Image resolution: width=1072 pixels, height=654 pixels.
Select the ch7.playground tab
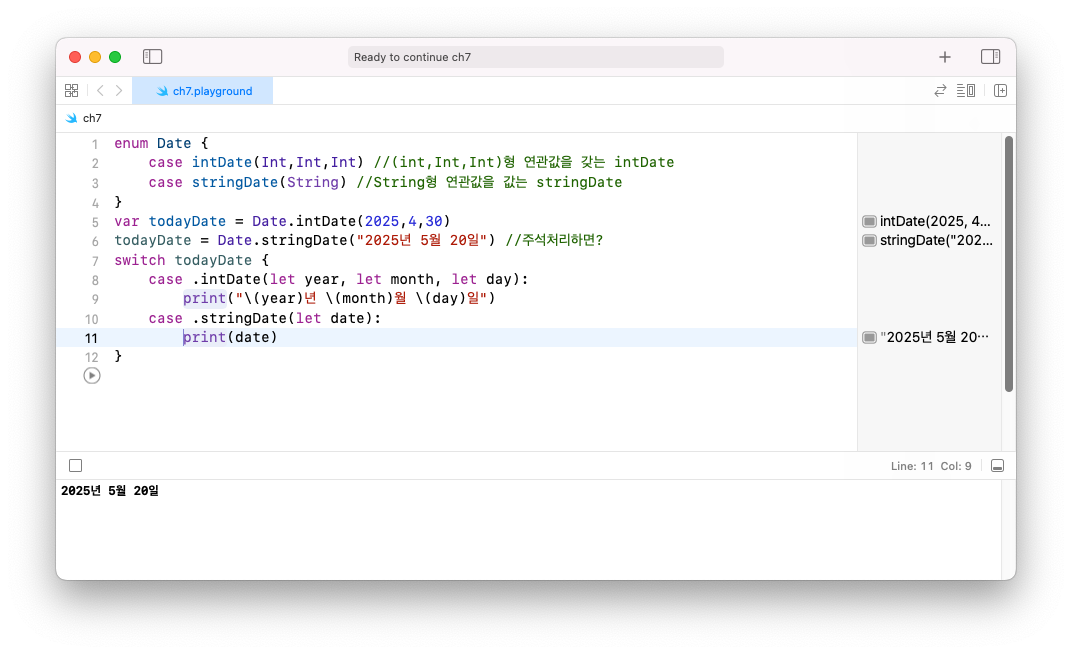click(203, 91)
